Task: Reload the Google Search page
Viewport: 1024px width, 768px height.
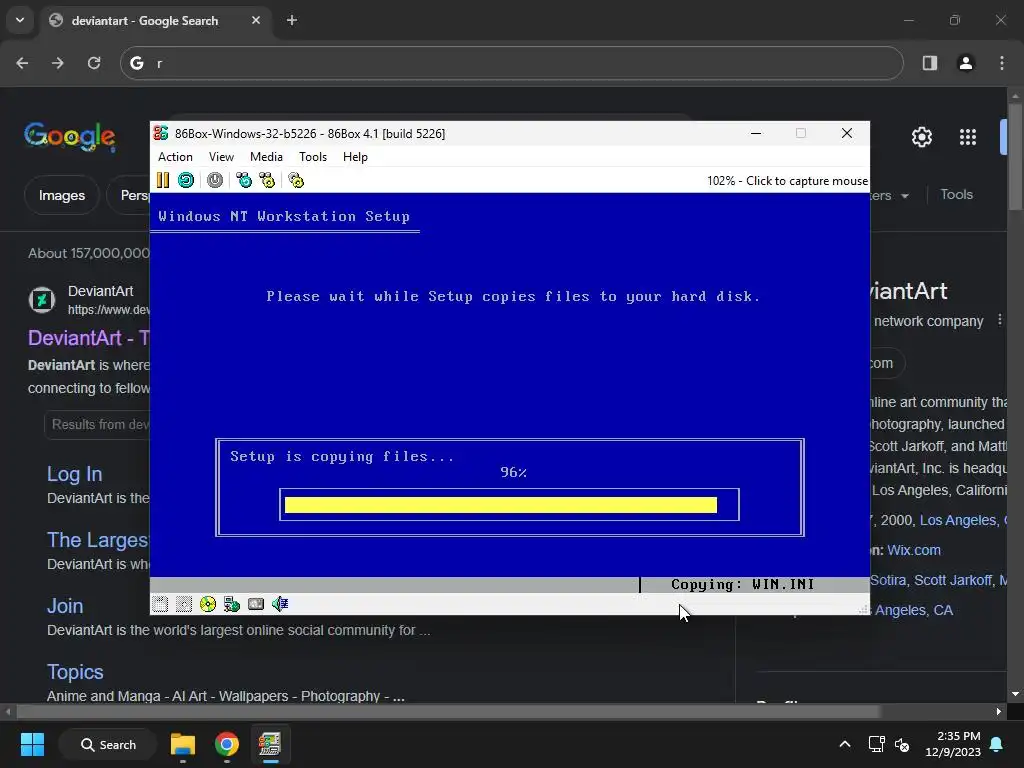Action: [94, 63]
